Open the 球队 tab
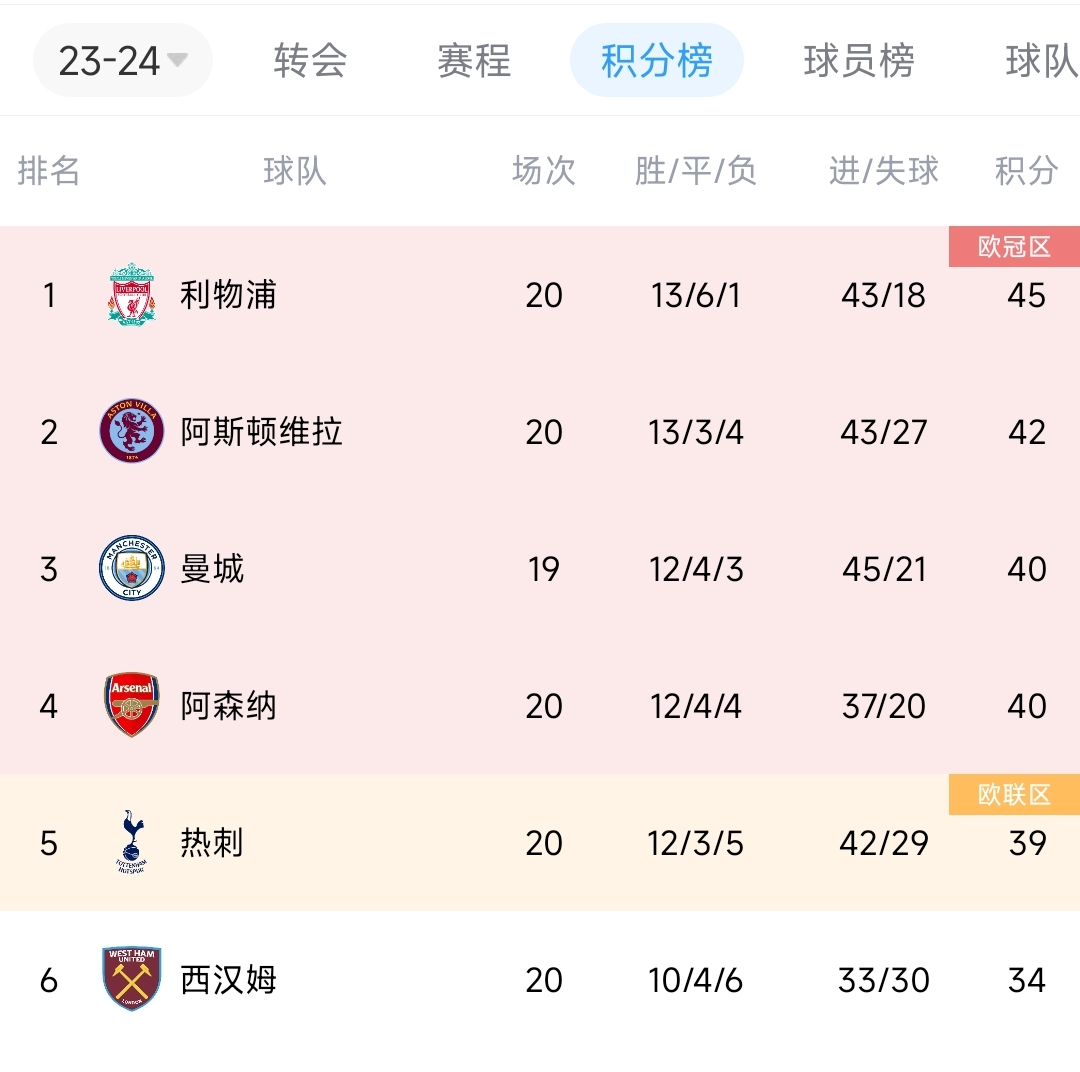 [x=1041, y=61]
